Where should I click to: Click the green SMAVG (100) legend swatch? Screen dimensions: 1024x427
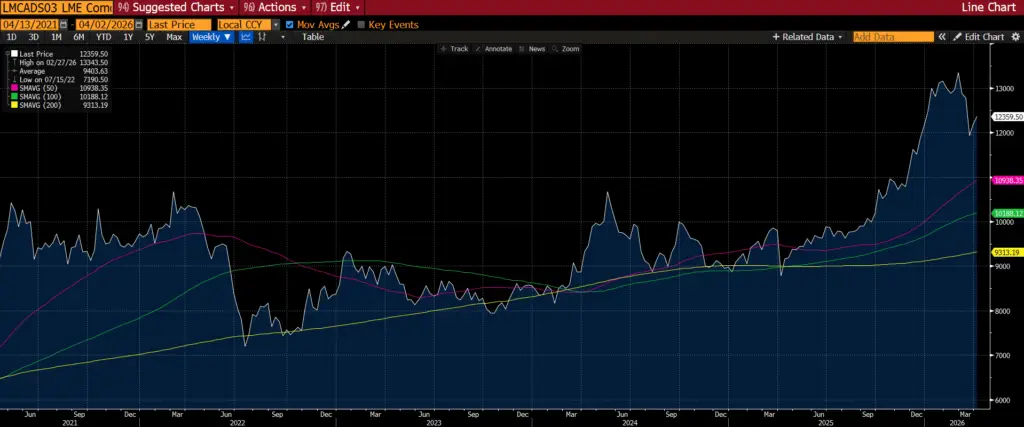[x=14, y=96]
